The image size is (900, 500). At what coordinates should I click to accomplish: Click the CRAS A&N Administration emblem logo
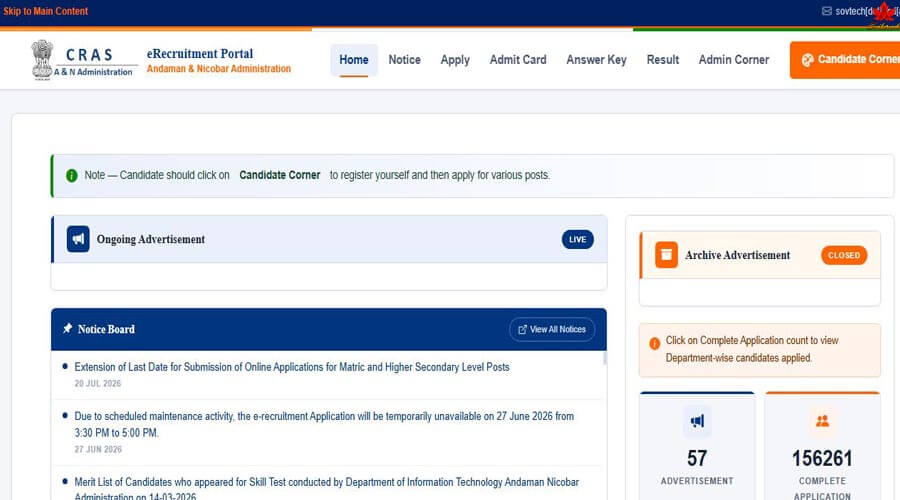point(42,60)
